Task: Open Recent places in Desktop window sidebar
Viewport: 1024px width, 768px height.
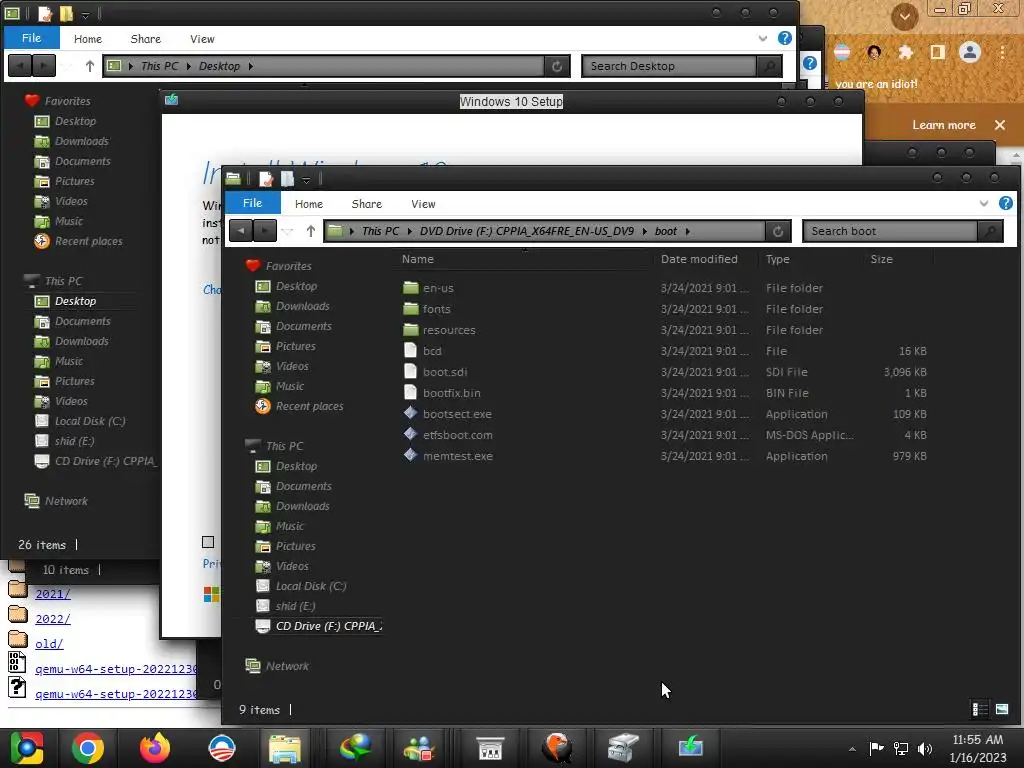Action: pyautogui.click(x=88, y=241)
